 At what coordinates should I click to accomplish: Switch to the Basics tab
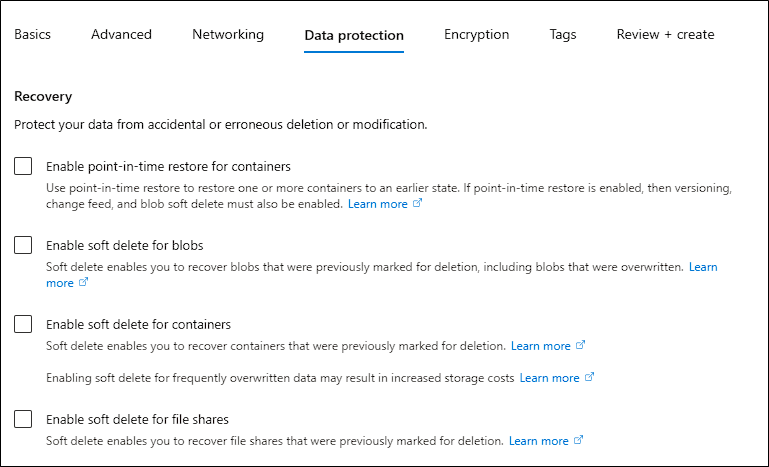point(32,34)
